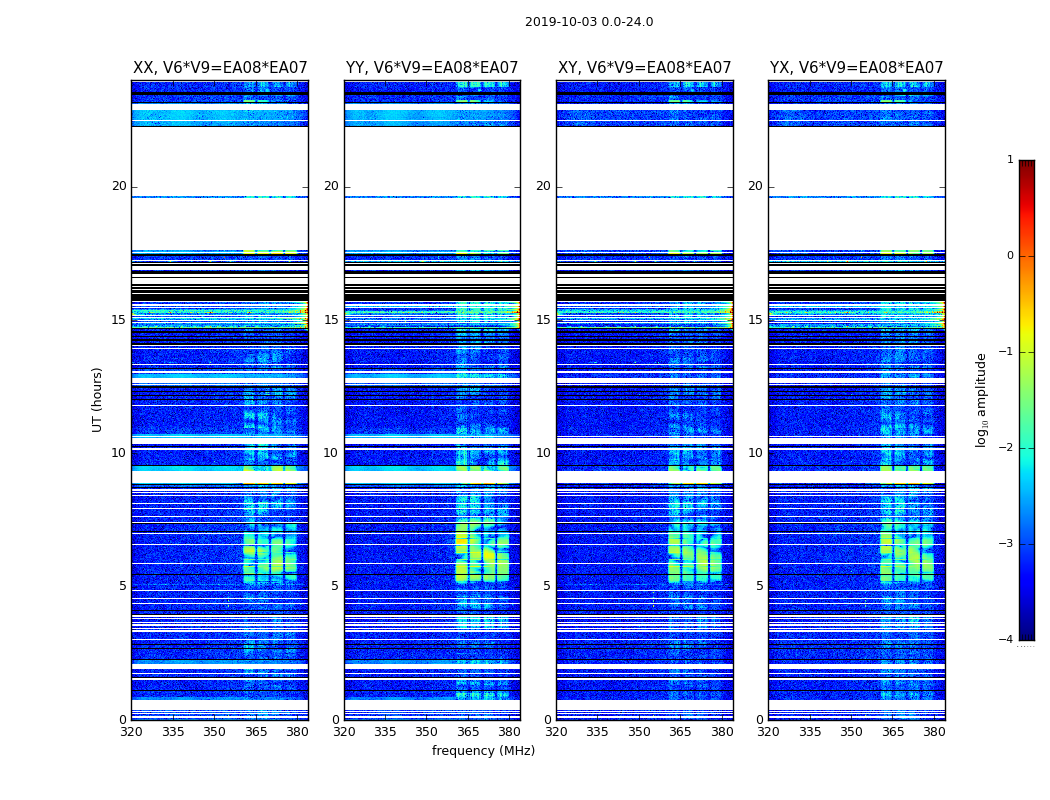Click the colorbar tick label 0
The image size is (1050, 800).
[1009, 256]
